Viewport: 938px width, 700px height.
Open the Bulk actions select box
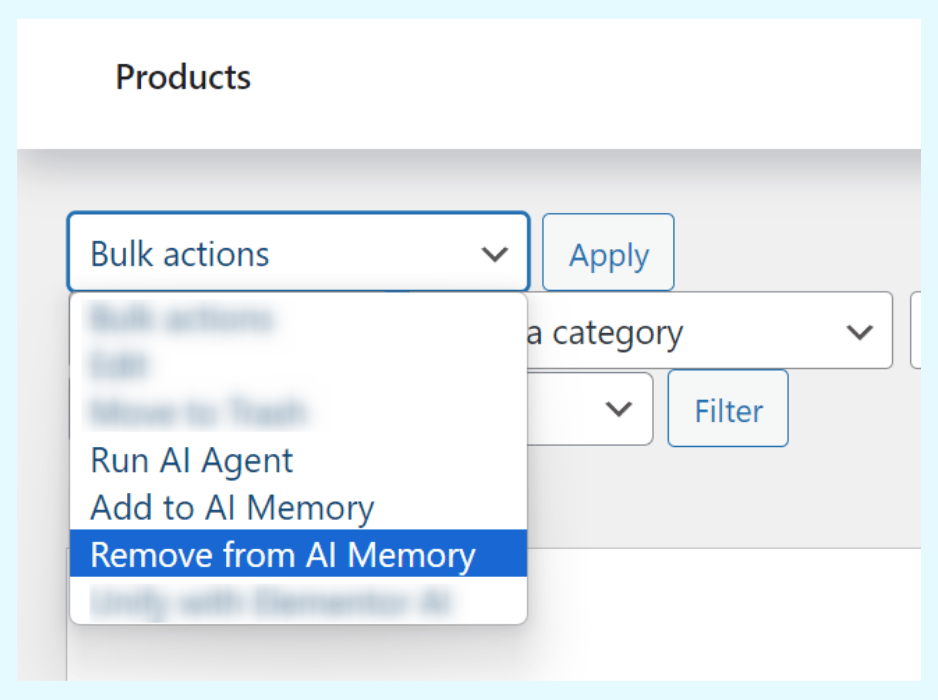[x=297, y=254]
